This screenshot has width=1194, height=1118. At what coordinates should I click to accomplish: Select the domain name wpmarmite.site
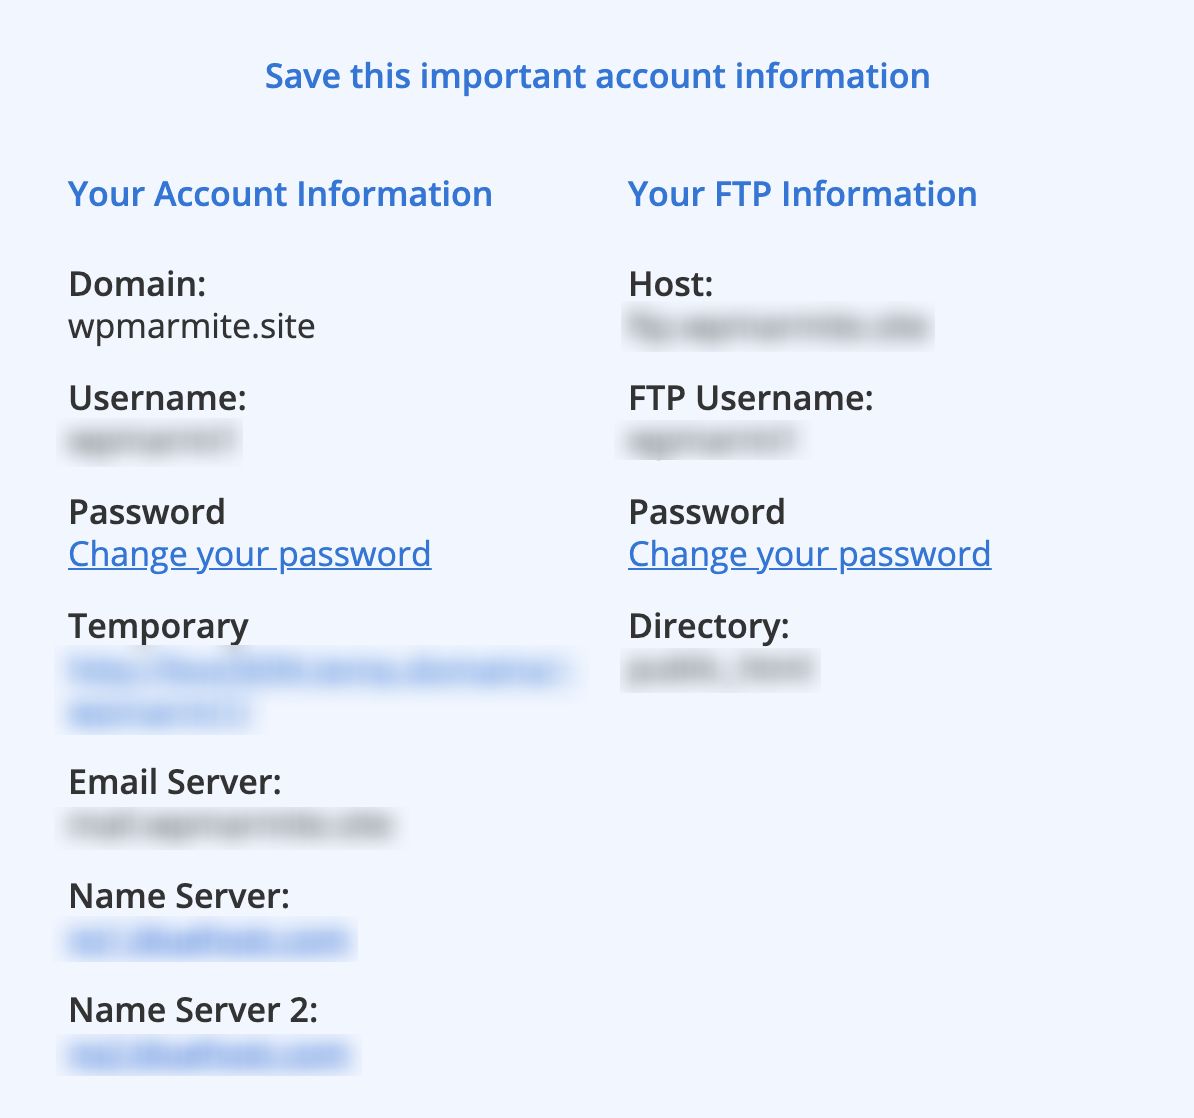click(191, 326)
